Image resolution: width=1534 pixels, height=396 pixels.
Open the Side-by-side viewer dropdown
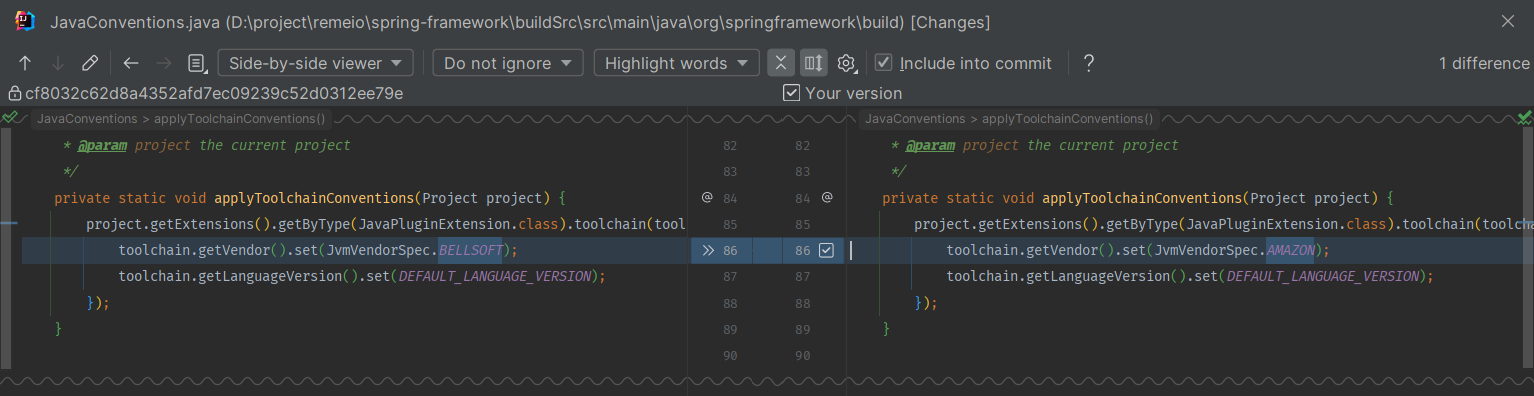[x=315, y=63]
